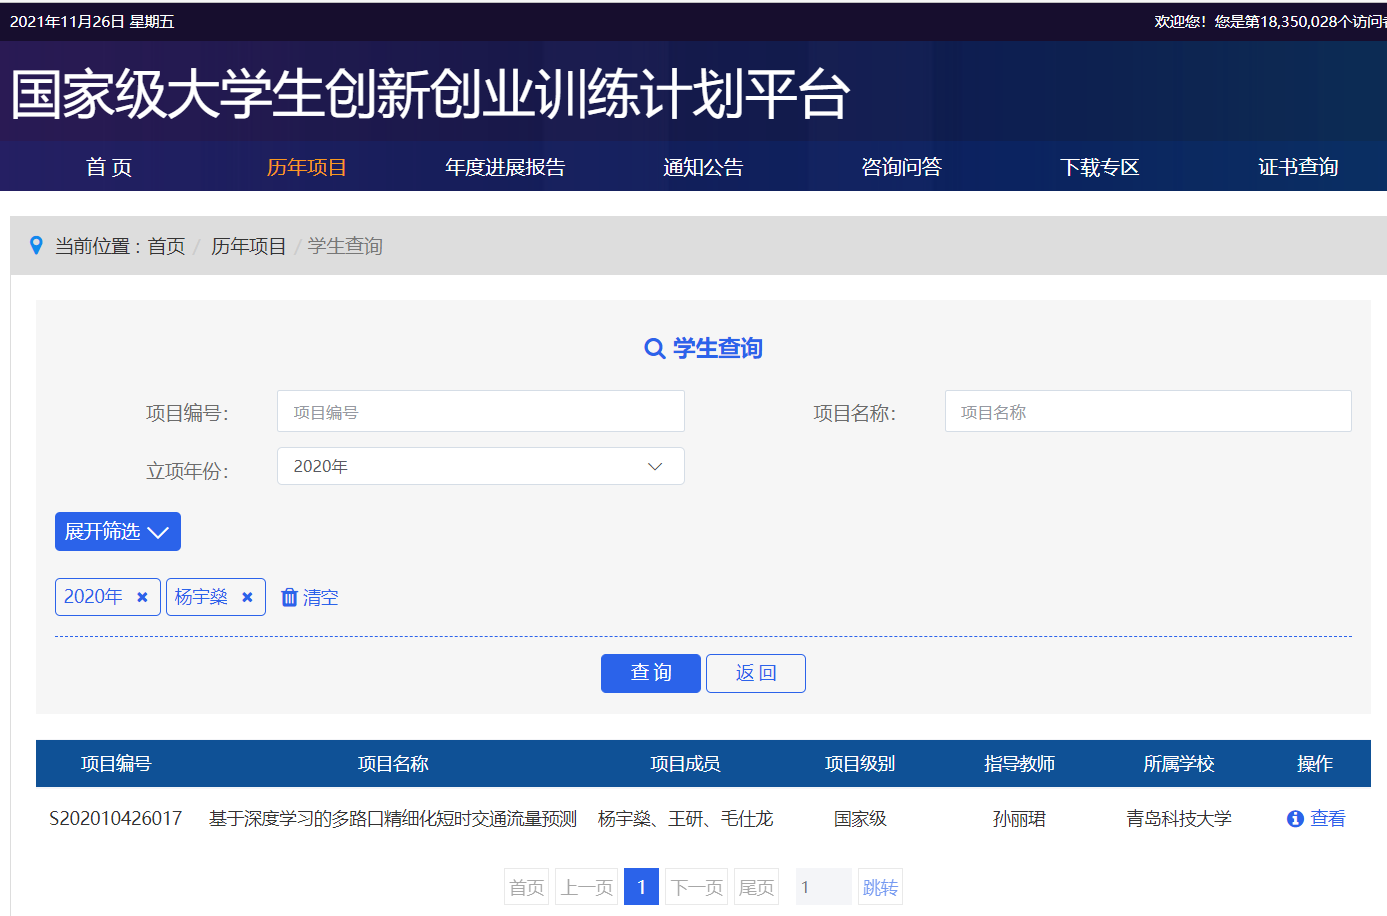Click 历年项目 breadcrumb link
Screen dimensions: 1387x916
tap(248, 246)
